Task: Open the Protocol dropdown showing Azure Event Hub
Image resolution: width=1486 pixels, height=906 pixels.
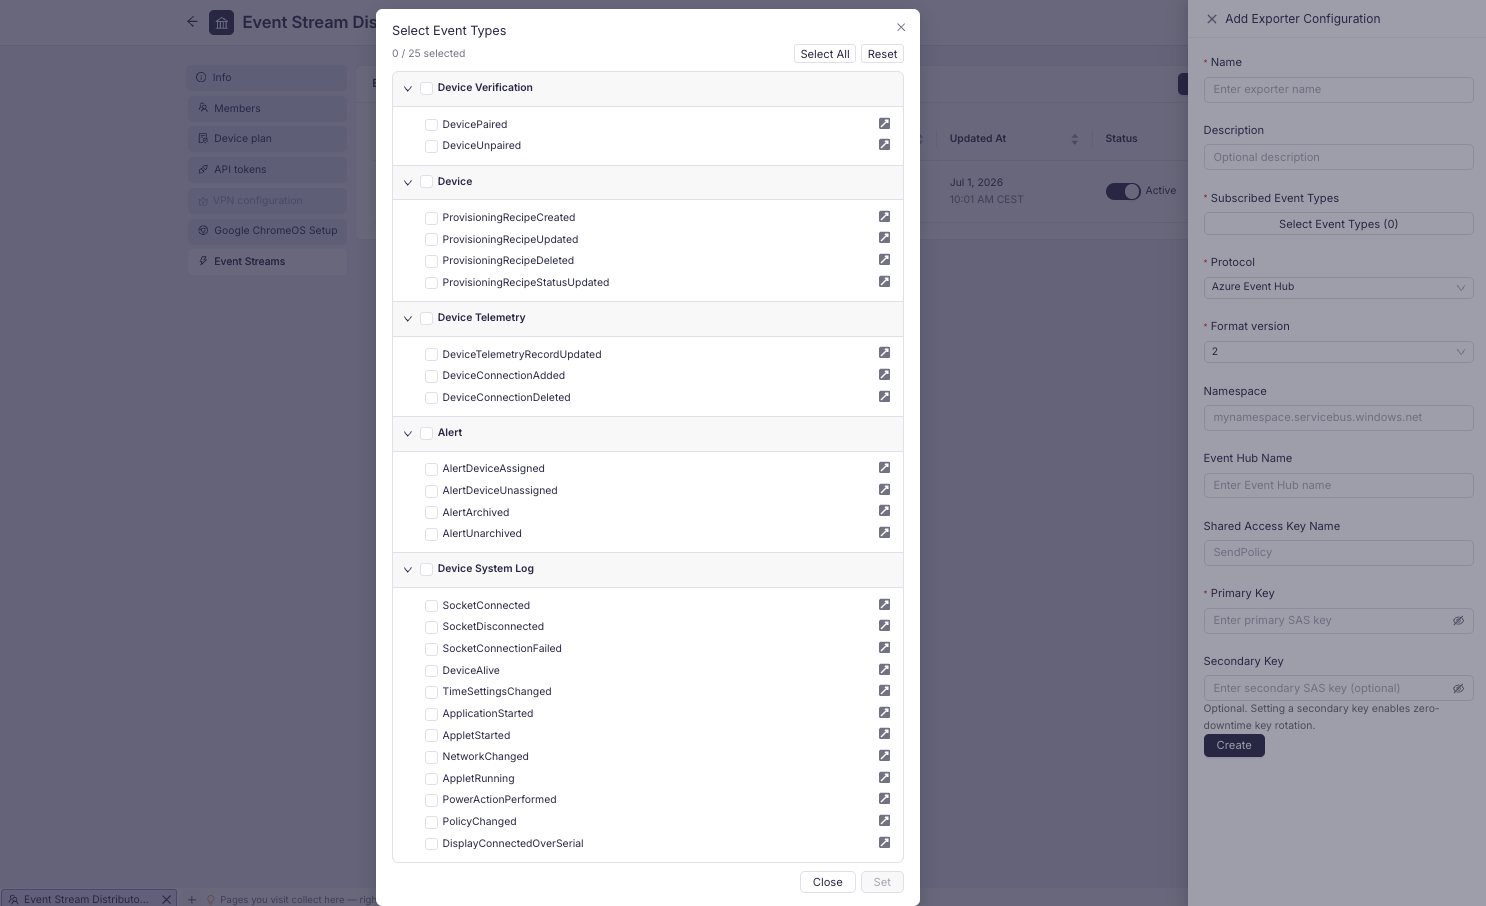Action: click(1338, 287)
